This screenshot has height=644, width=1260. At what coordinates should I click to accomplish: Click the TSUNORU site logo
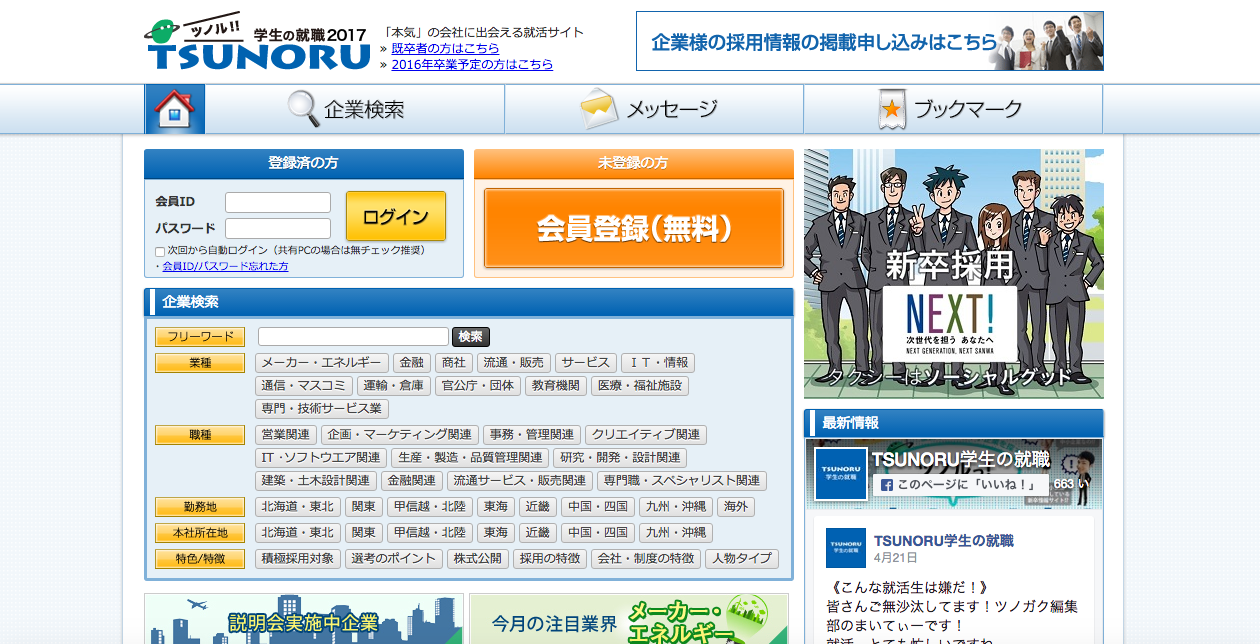tap(258, 44)
